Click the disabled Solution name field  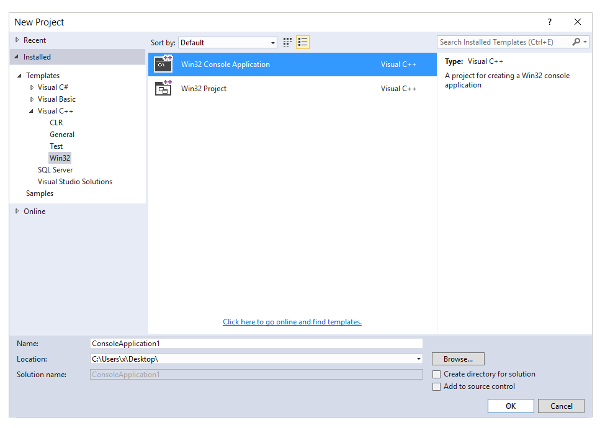[256, 374]
